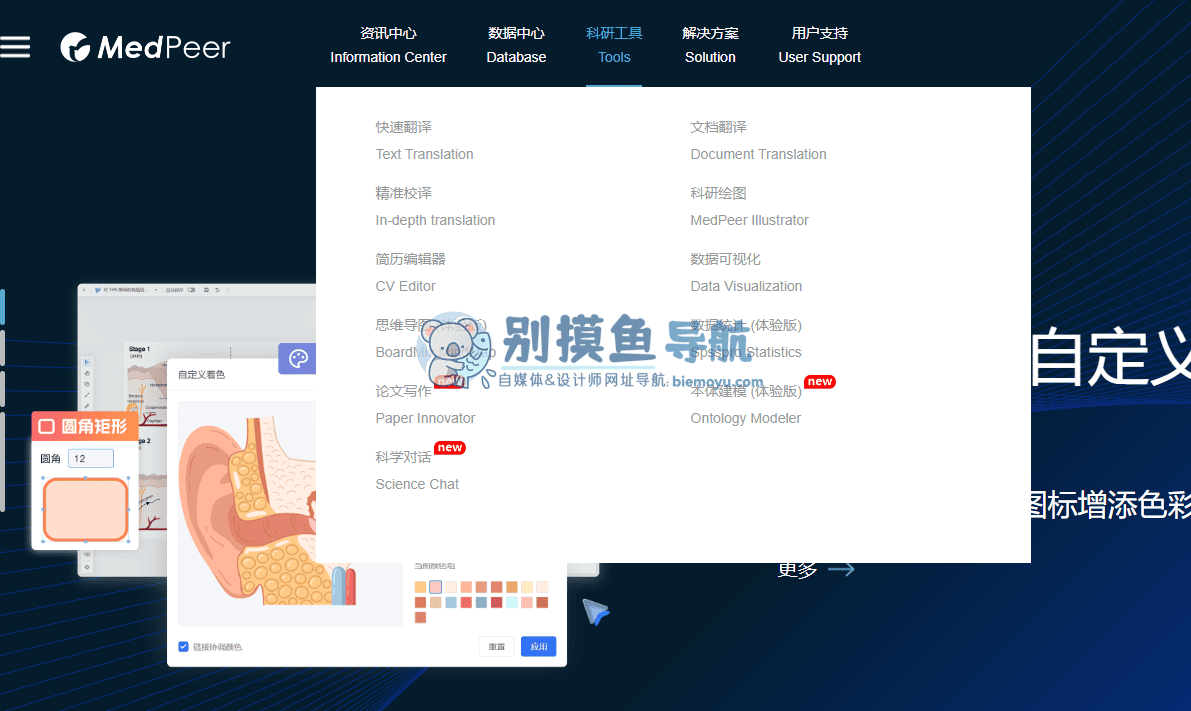Click the 重置 button
Screen dimensions: 1191x711
point(497,646)
